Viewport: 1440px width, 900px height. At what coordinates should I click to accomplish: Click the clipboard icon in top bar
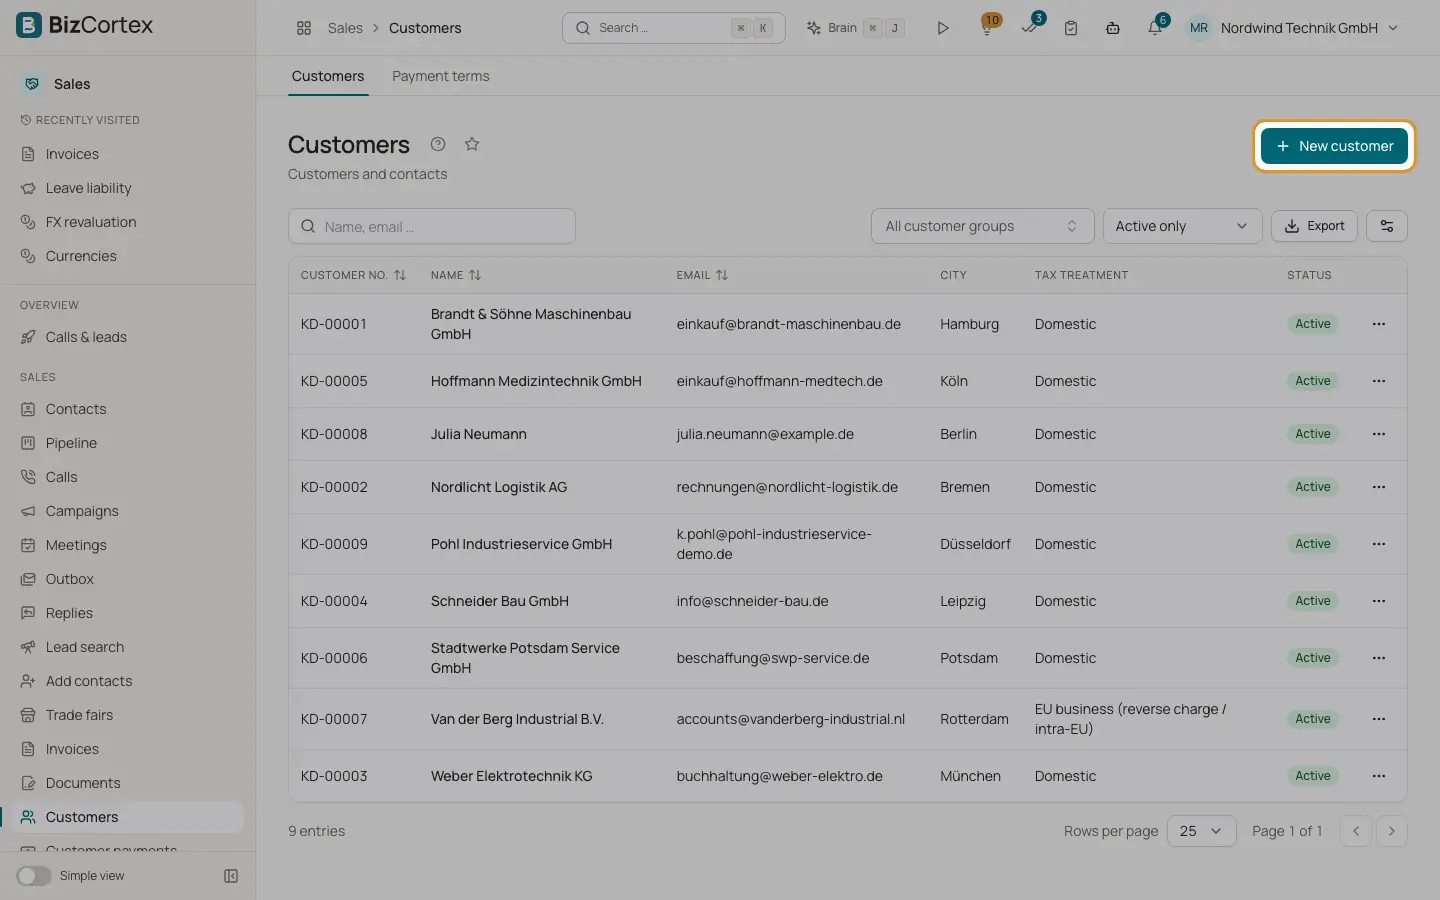coord(1071,28)
